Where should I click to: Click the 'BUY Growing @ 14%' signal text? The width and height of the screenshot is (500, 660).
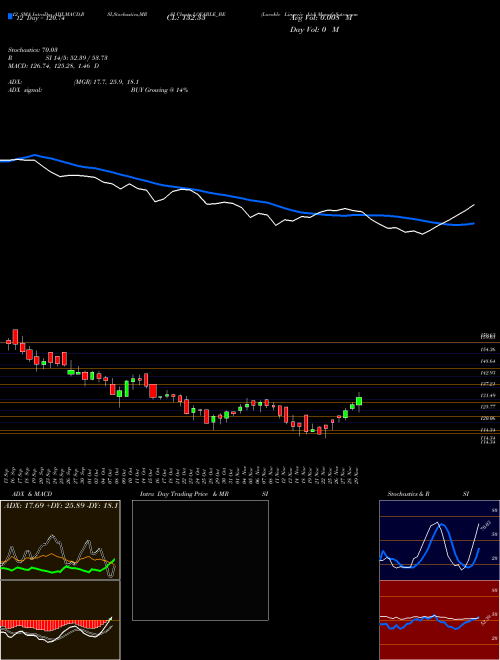click(159, 90)
